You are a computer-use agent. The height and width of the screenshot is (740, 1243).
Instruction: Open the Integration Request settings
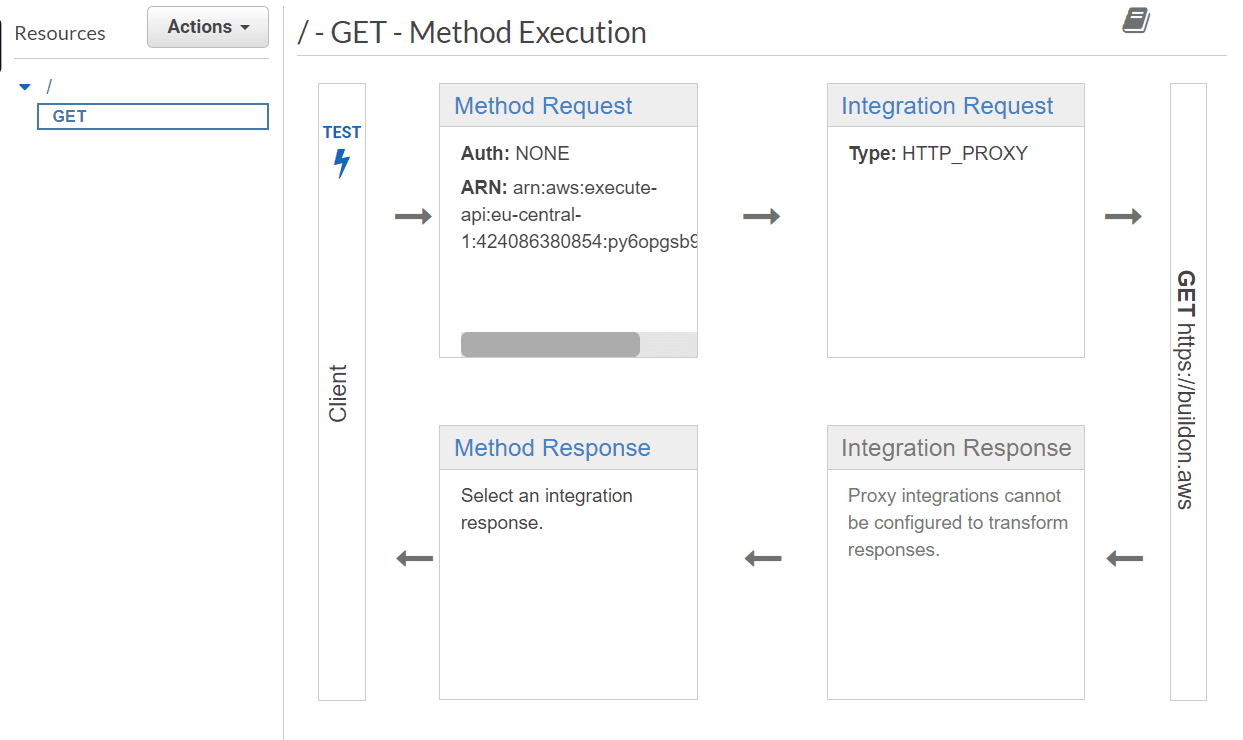pos(947,106)
